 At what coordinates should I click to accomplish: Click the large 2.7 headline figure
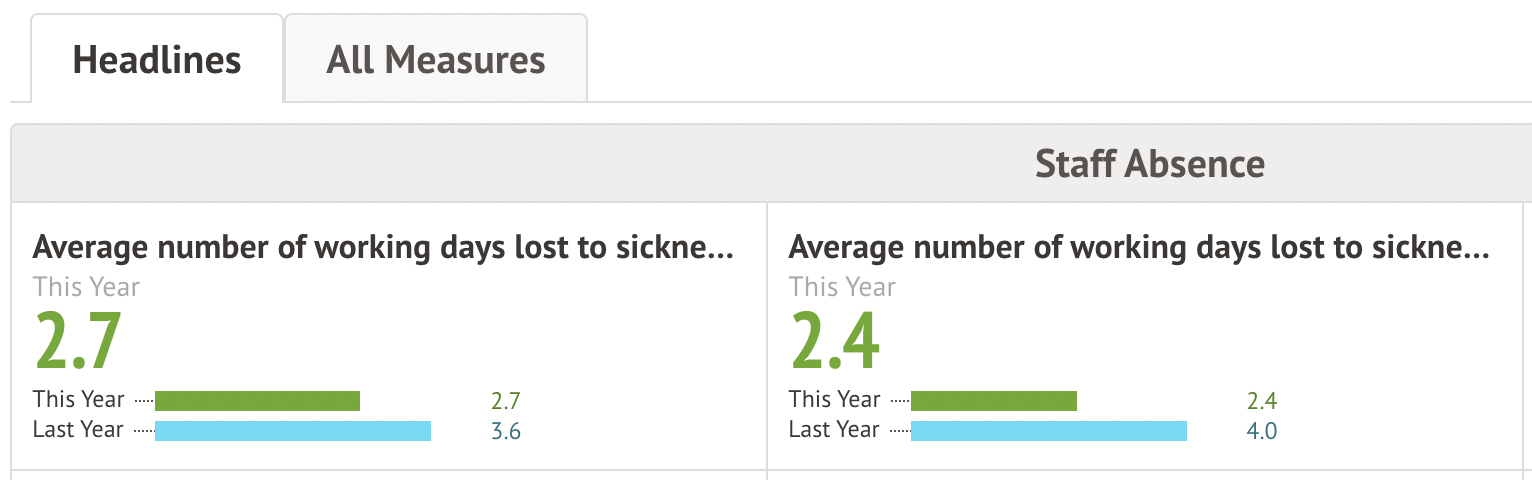click(78, 341)
